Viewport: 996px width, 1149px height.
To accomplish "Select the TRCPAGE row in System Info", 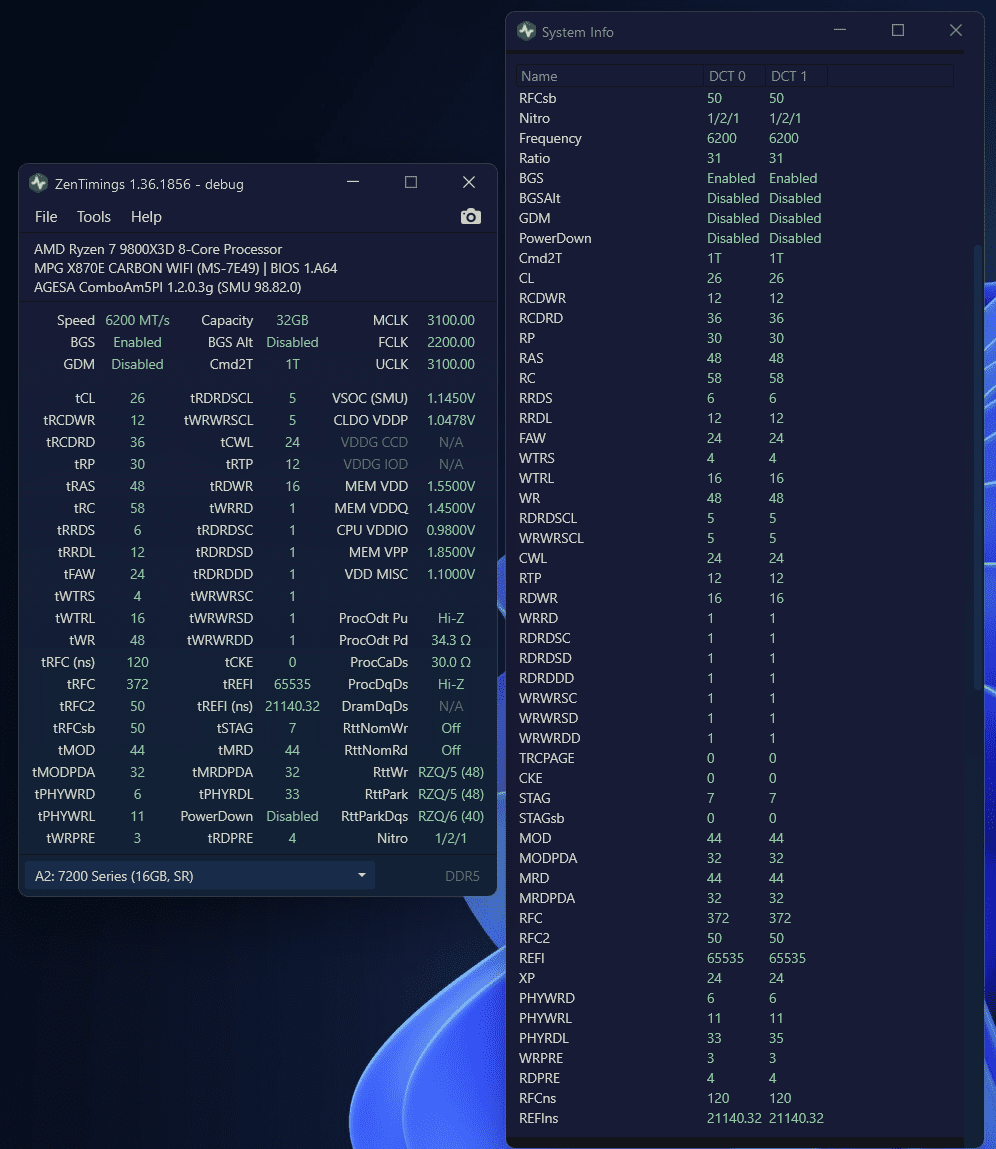I will click(x=735, y=758).
